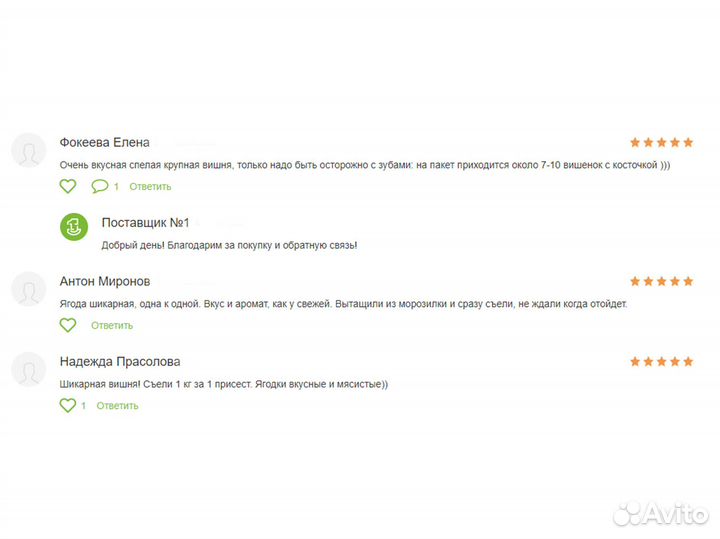Open comments bubble on Фокеева Елена's review
The image size is (720, 539).
coord(100,186)
